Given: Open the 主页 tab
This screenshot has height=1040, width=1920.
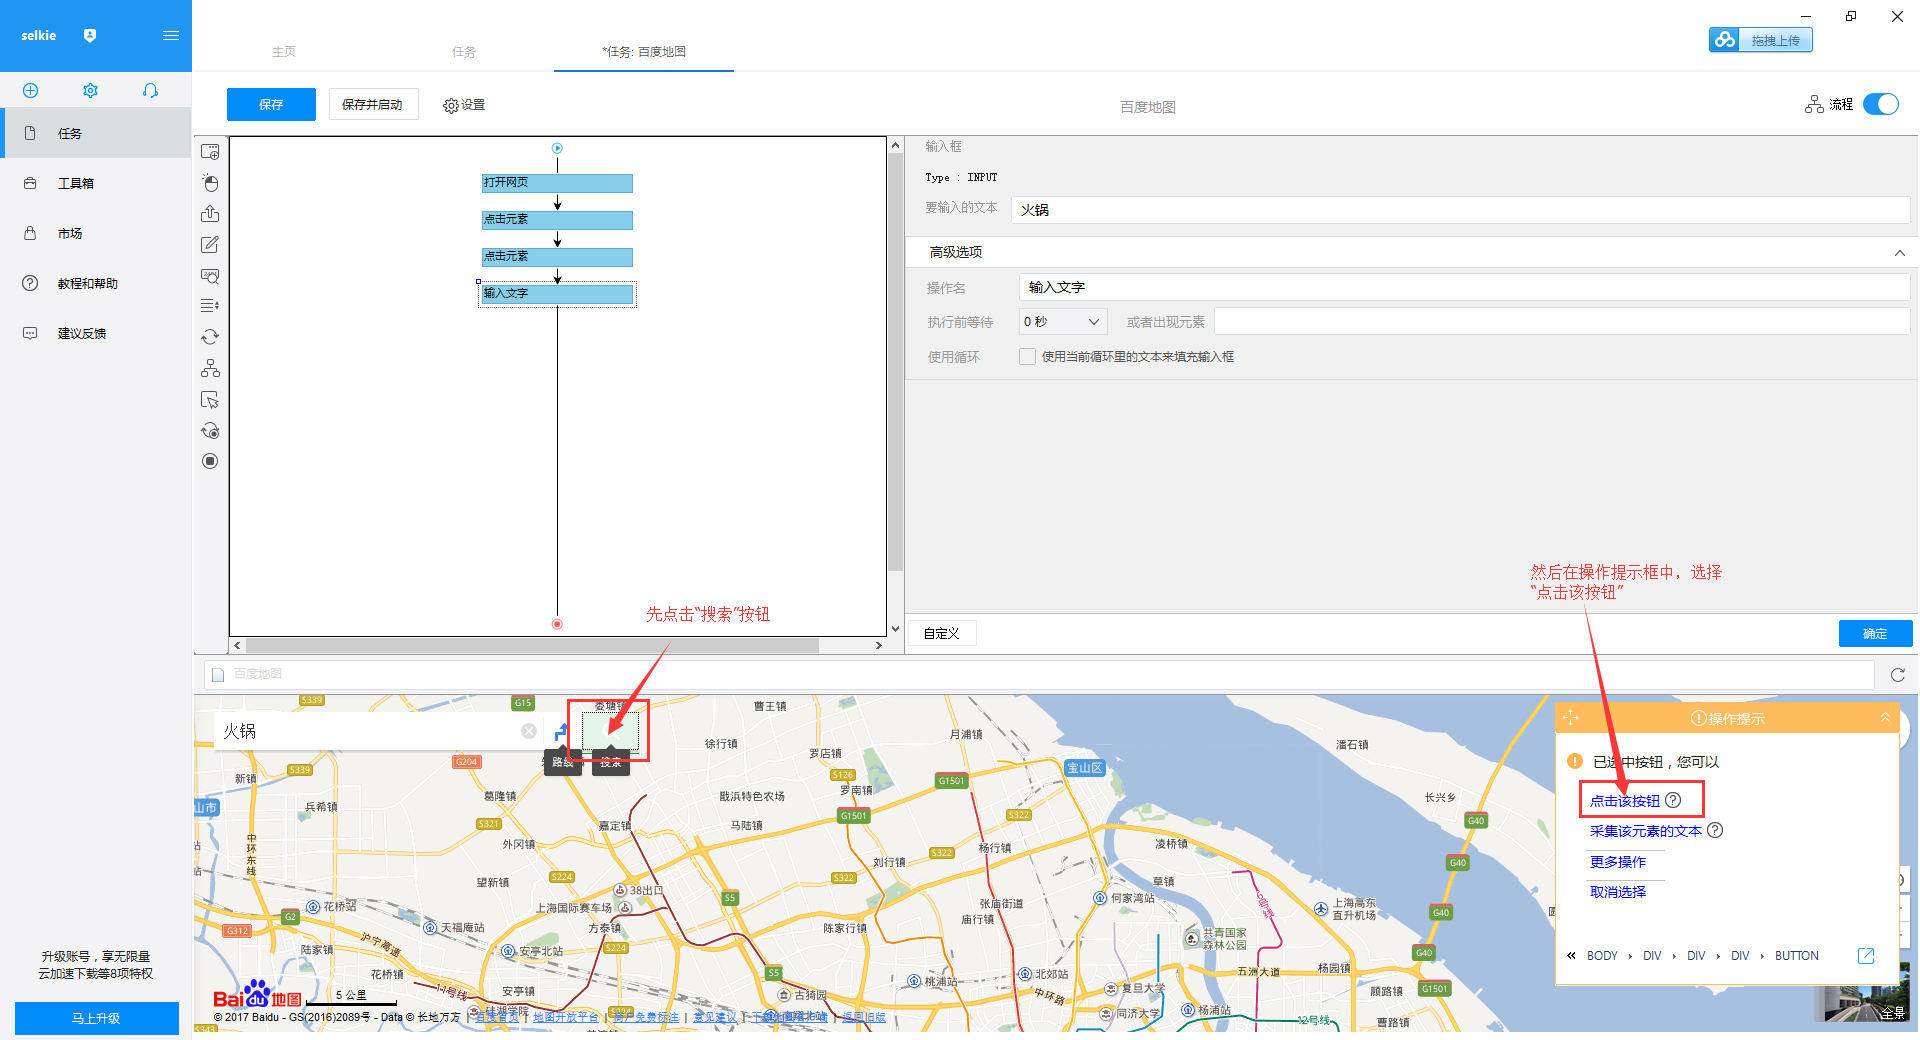Looking at the screenshot, I should point(284,52).
